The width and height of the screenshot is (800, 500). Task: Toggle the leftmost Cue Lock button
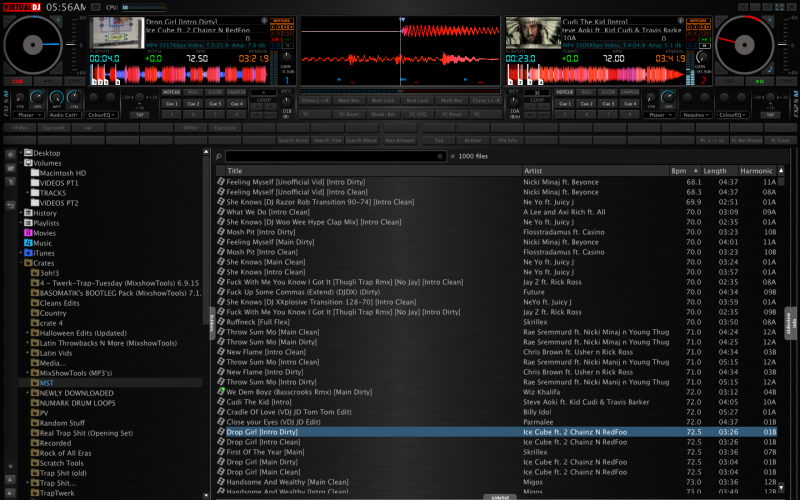pos(54,128)
